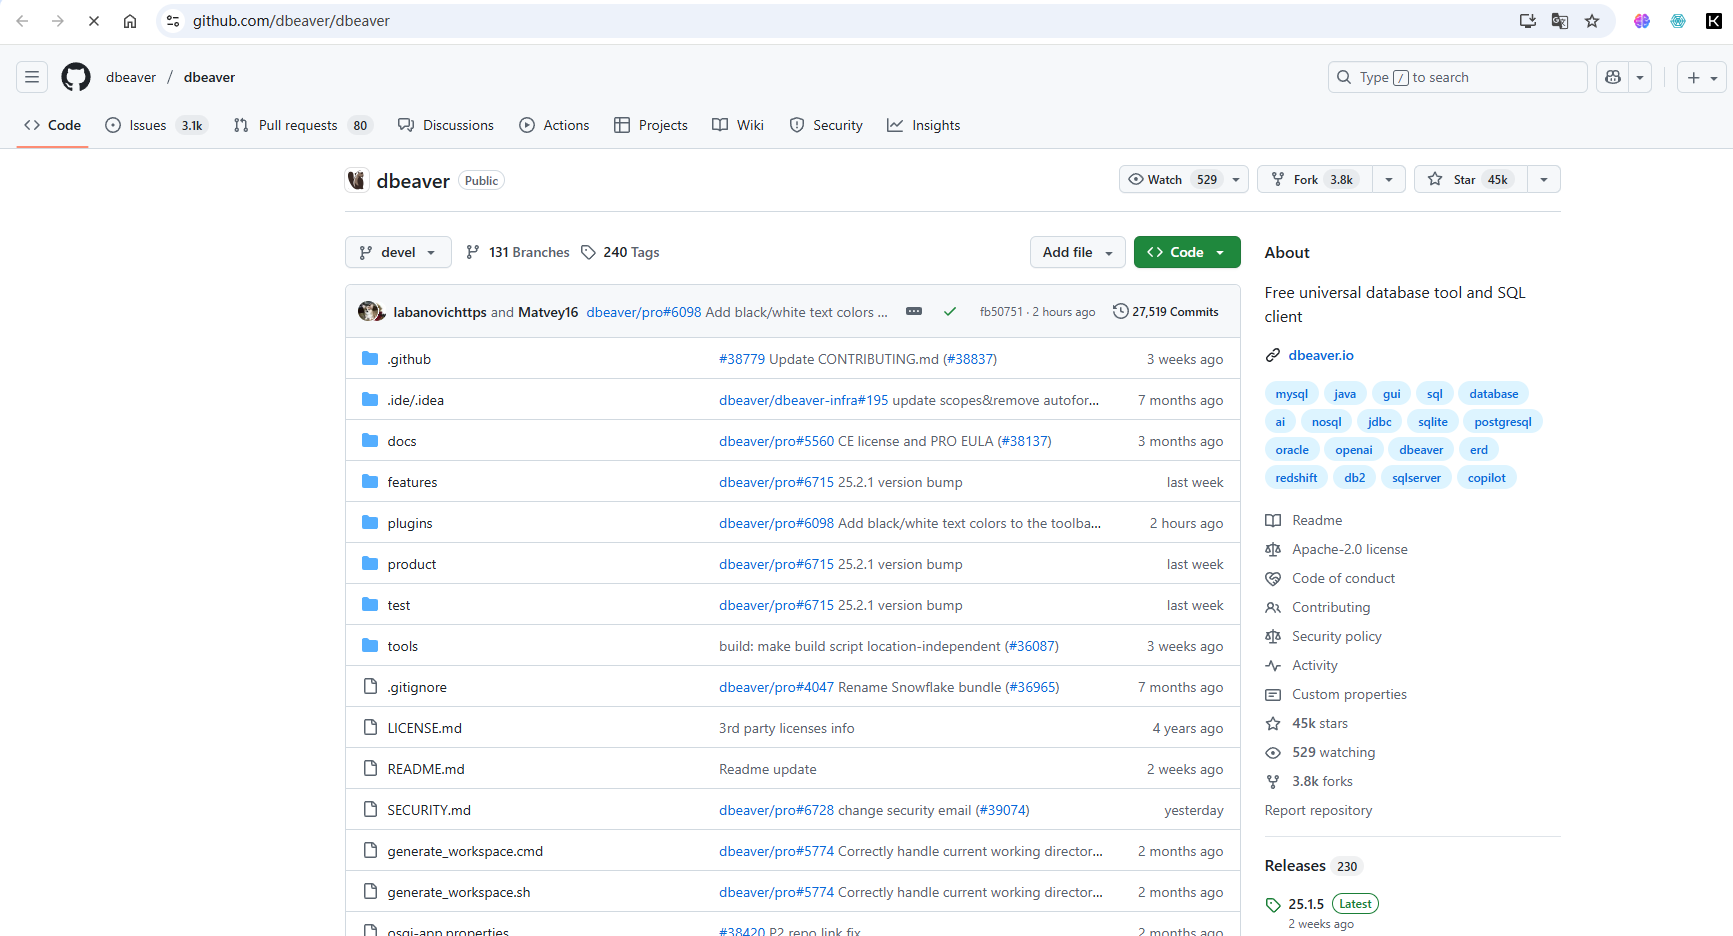Click dbeaver repository avatar icon
The image size is (1733, 936).
coord(357,180)
